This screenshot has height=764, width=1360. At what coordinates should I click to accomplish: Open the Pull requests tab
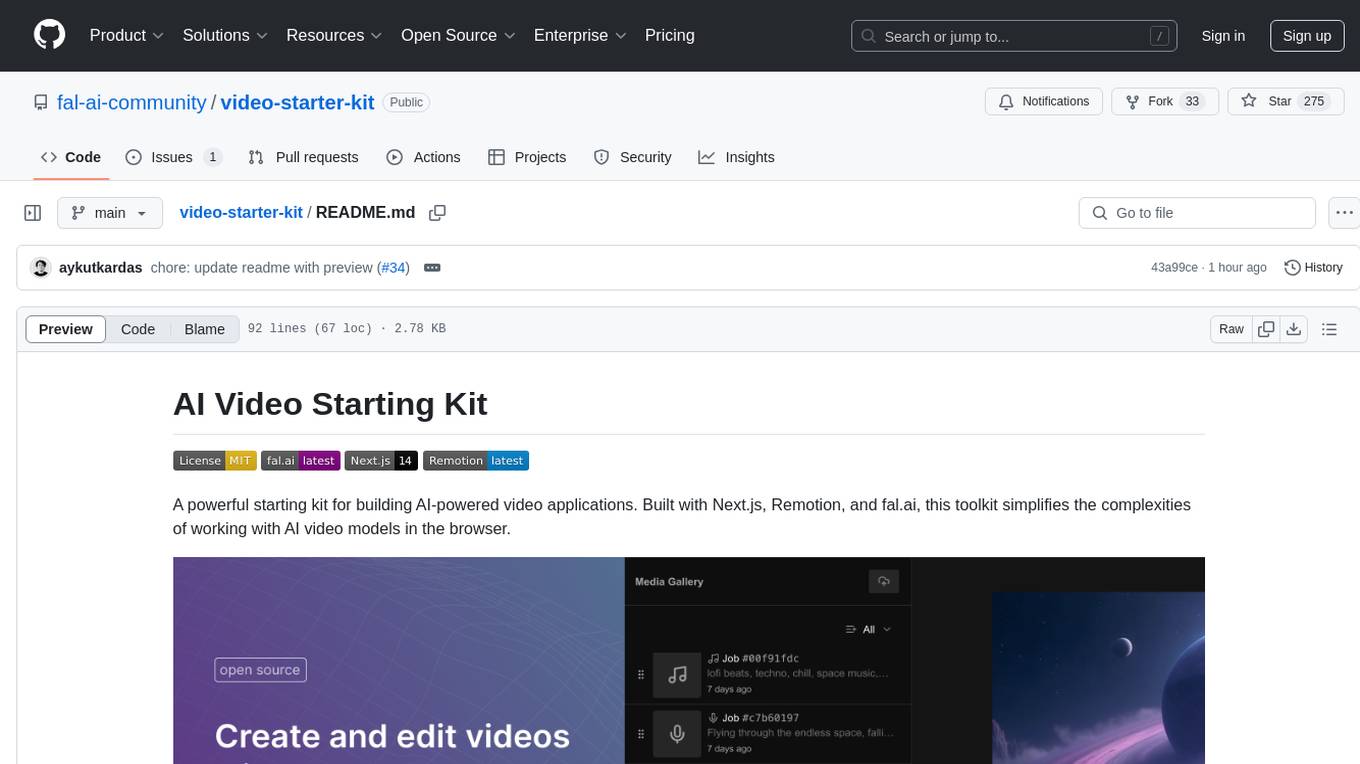tap(303, 157)
